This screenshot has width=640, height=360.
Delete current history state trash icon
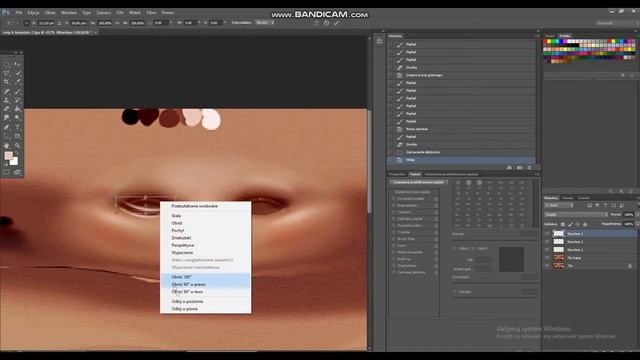pos(529,168)
